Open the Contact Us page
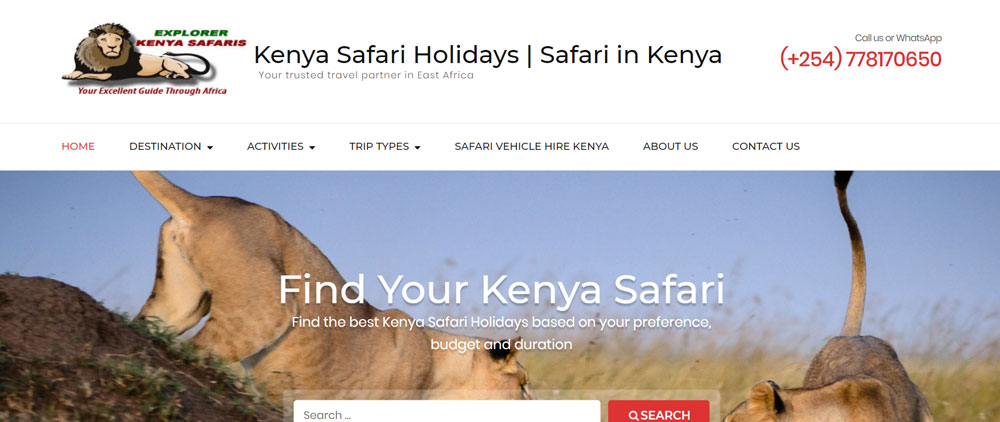The height and width of the screenshot is (422, 1000). 765,147
